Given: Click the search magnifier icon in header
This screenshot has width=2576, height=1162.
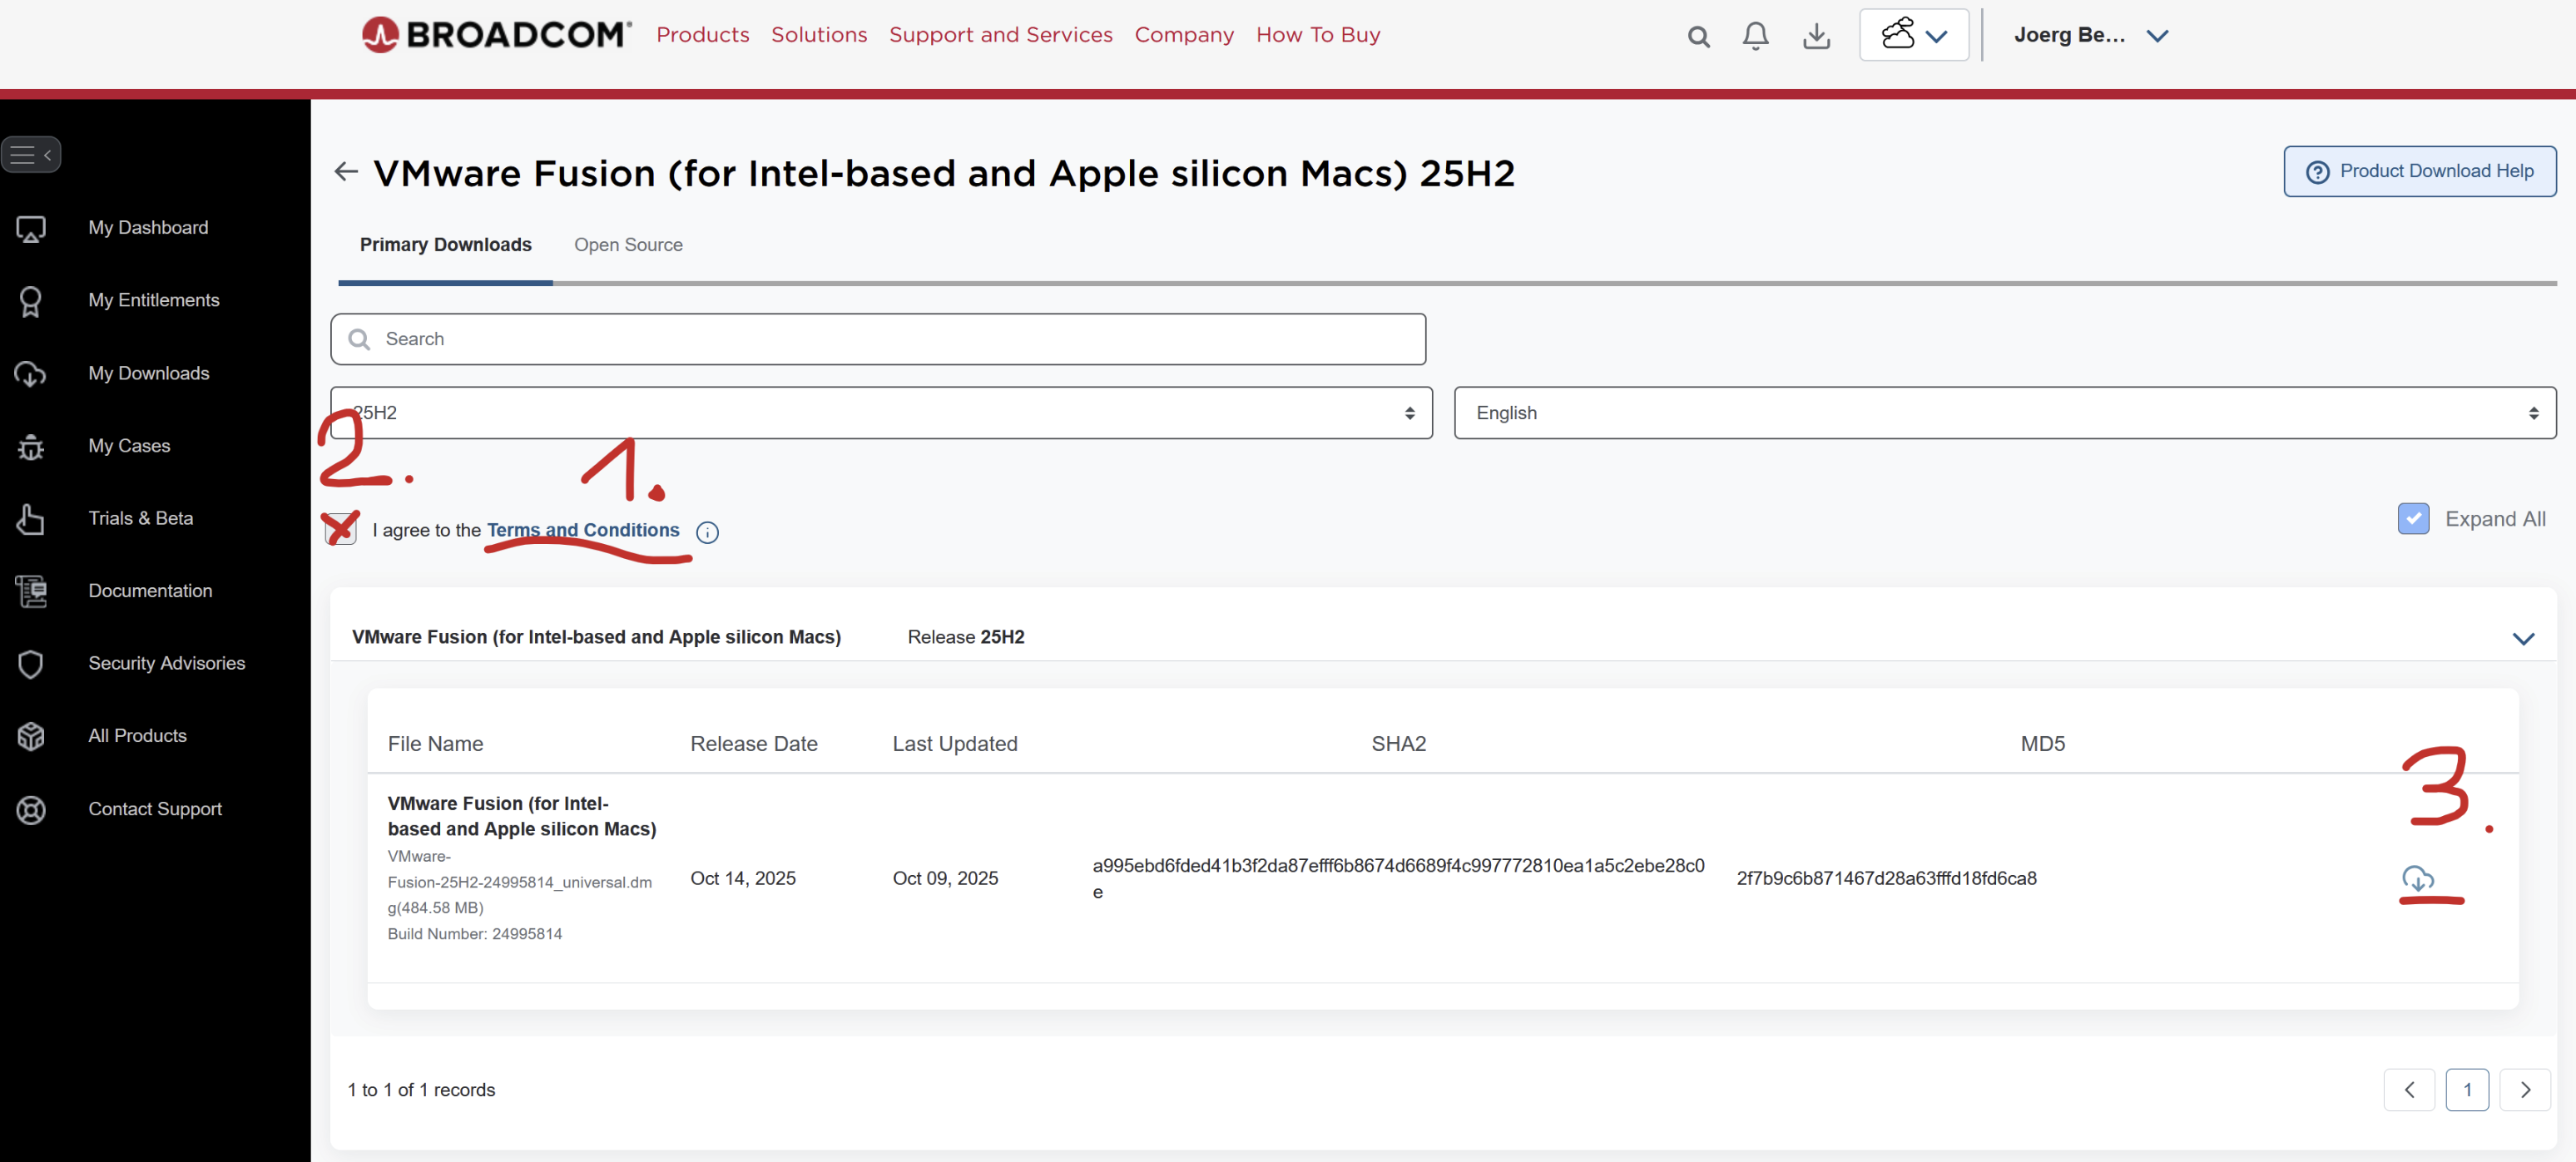Looking at the screenshot, I should (x=1698, y=37).
